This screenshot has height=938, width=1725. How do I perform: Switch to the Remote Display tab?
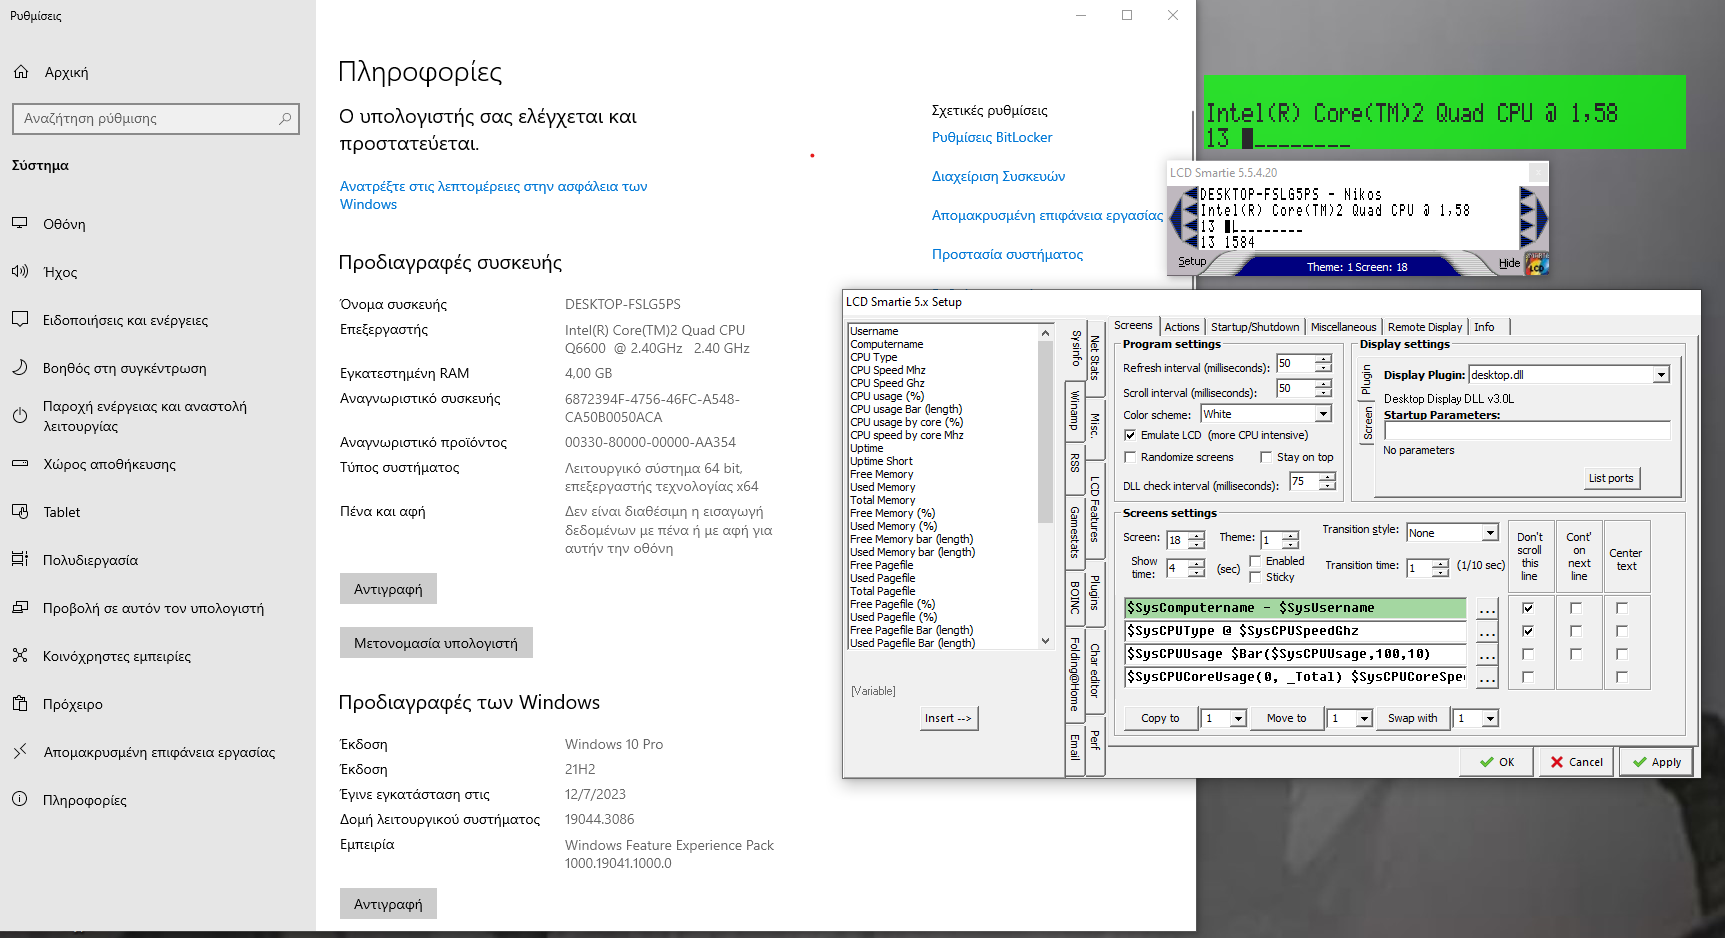(x=1424, y=326)
